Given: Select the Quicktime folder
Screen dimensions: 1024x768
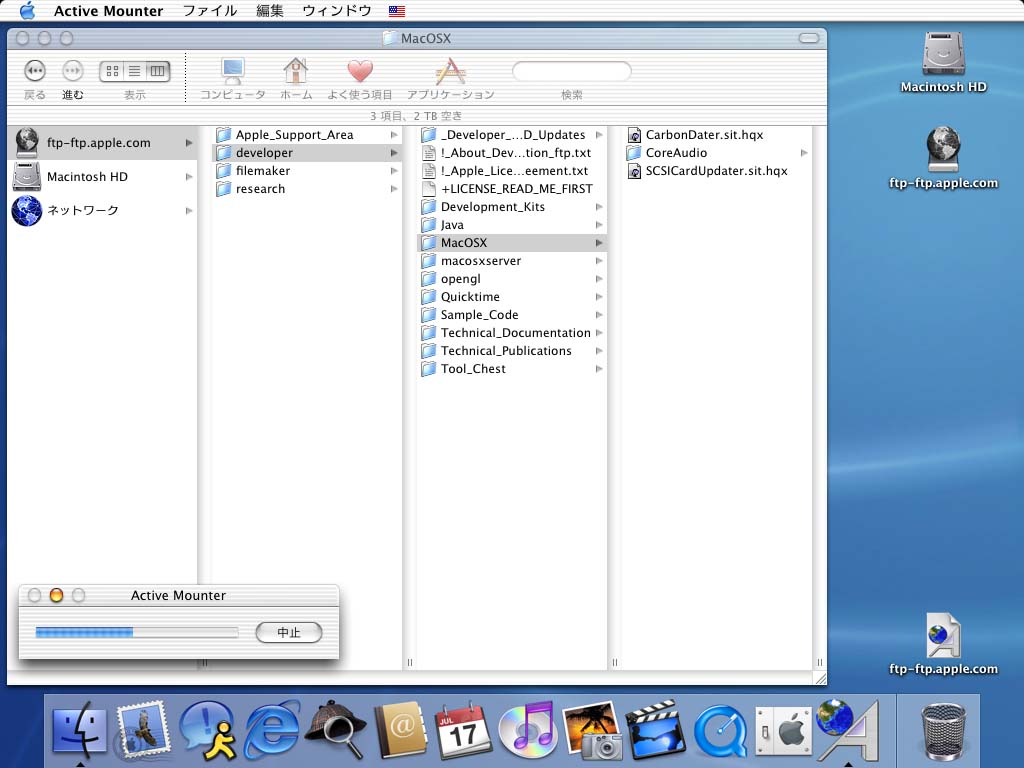Looking at the screenshot, I should point(512,296).
